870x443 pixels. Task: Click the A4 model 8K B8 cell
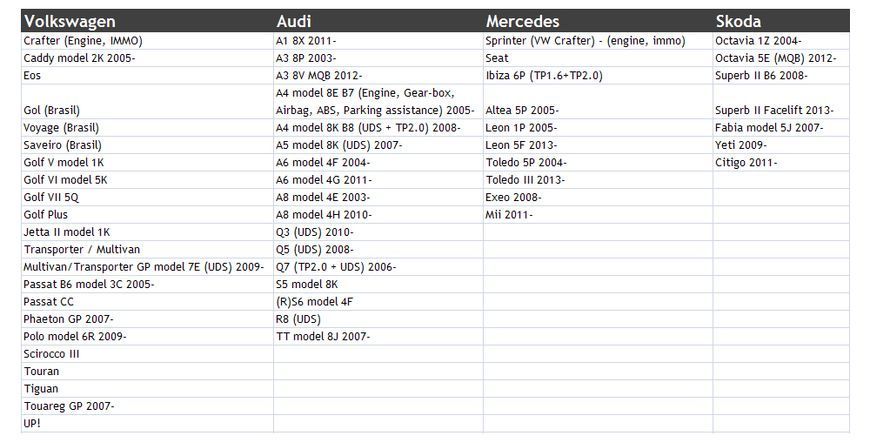[x=378, y=128]
